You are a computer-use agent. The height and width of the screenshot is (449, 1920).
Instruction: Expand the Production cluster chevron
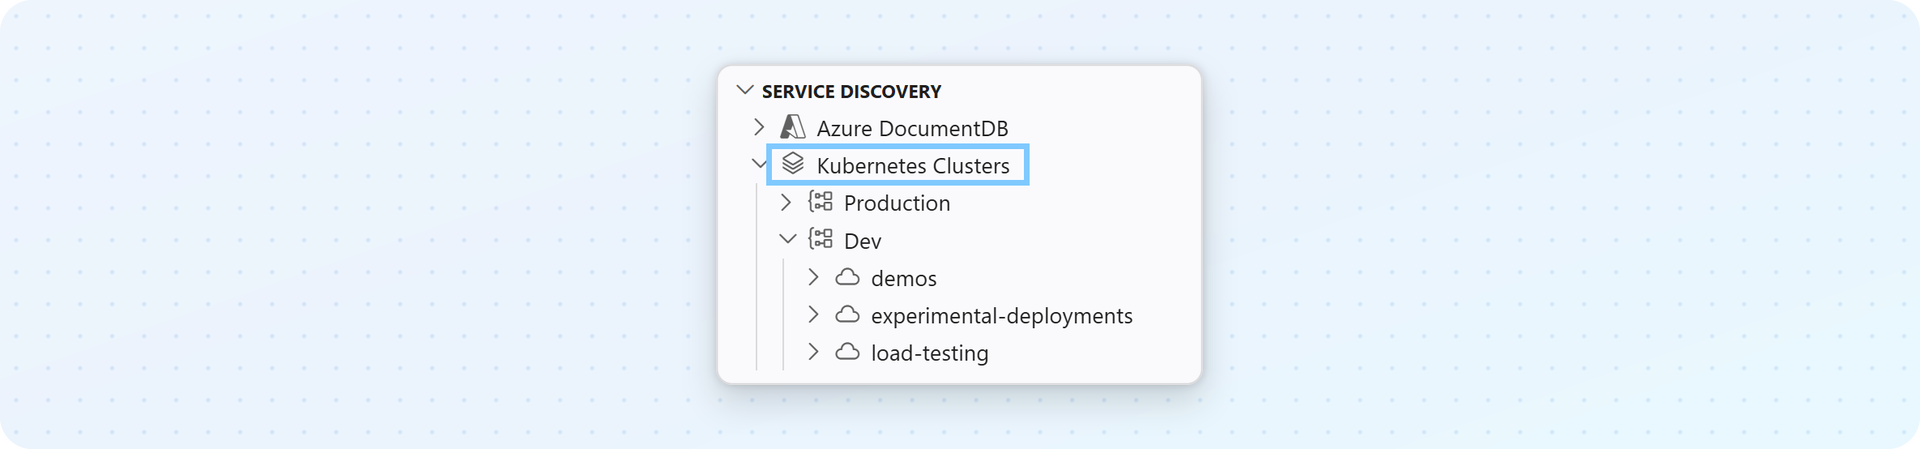[x=786, y=202]
